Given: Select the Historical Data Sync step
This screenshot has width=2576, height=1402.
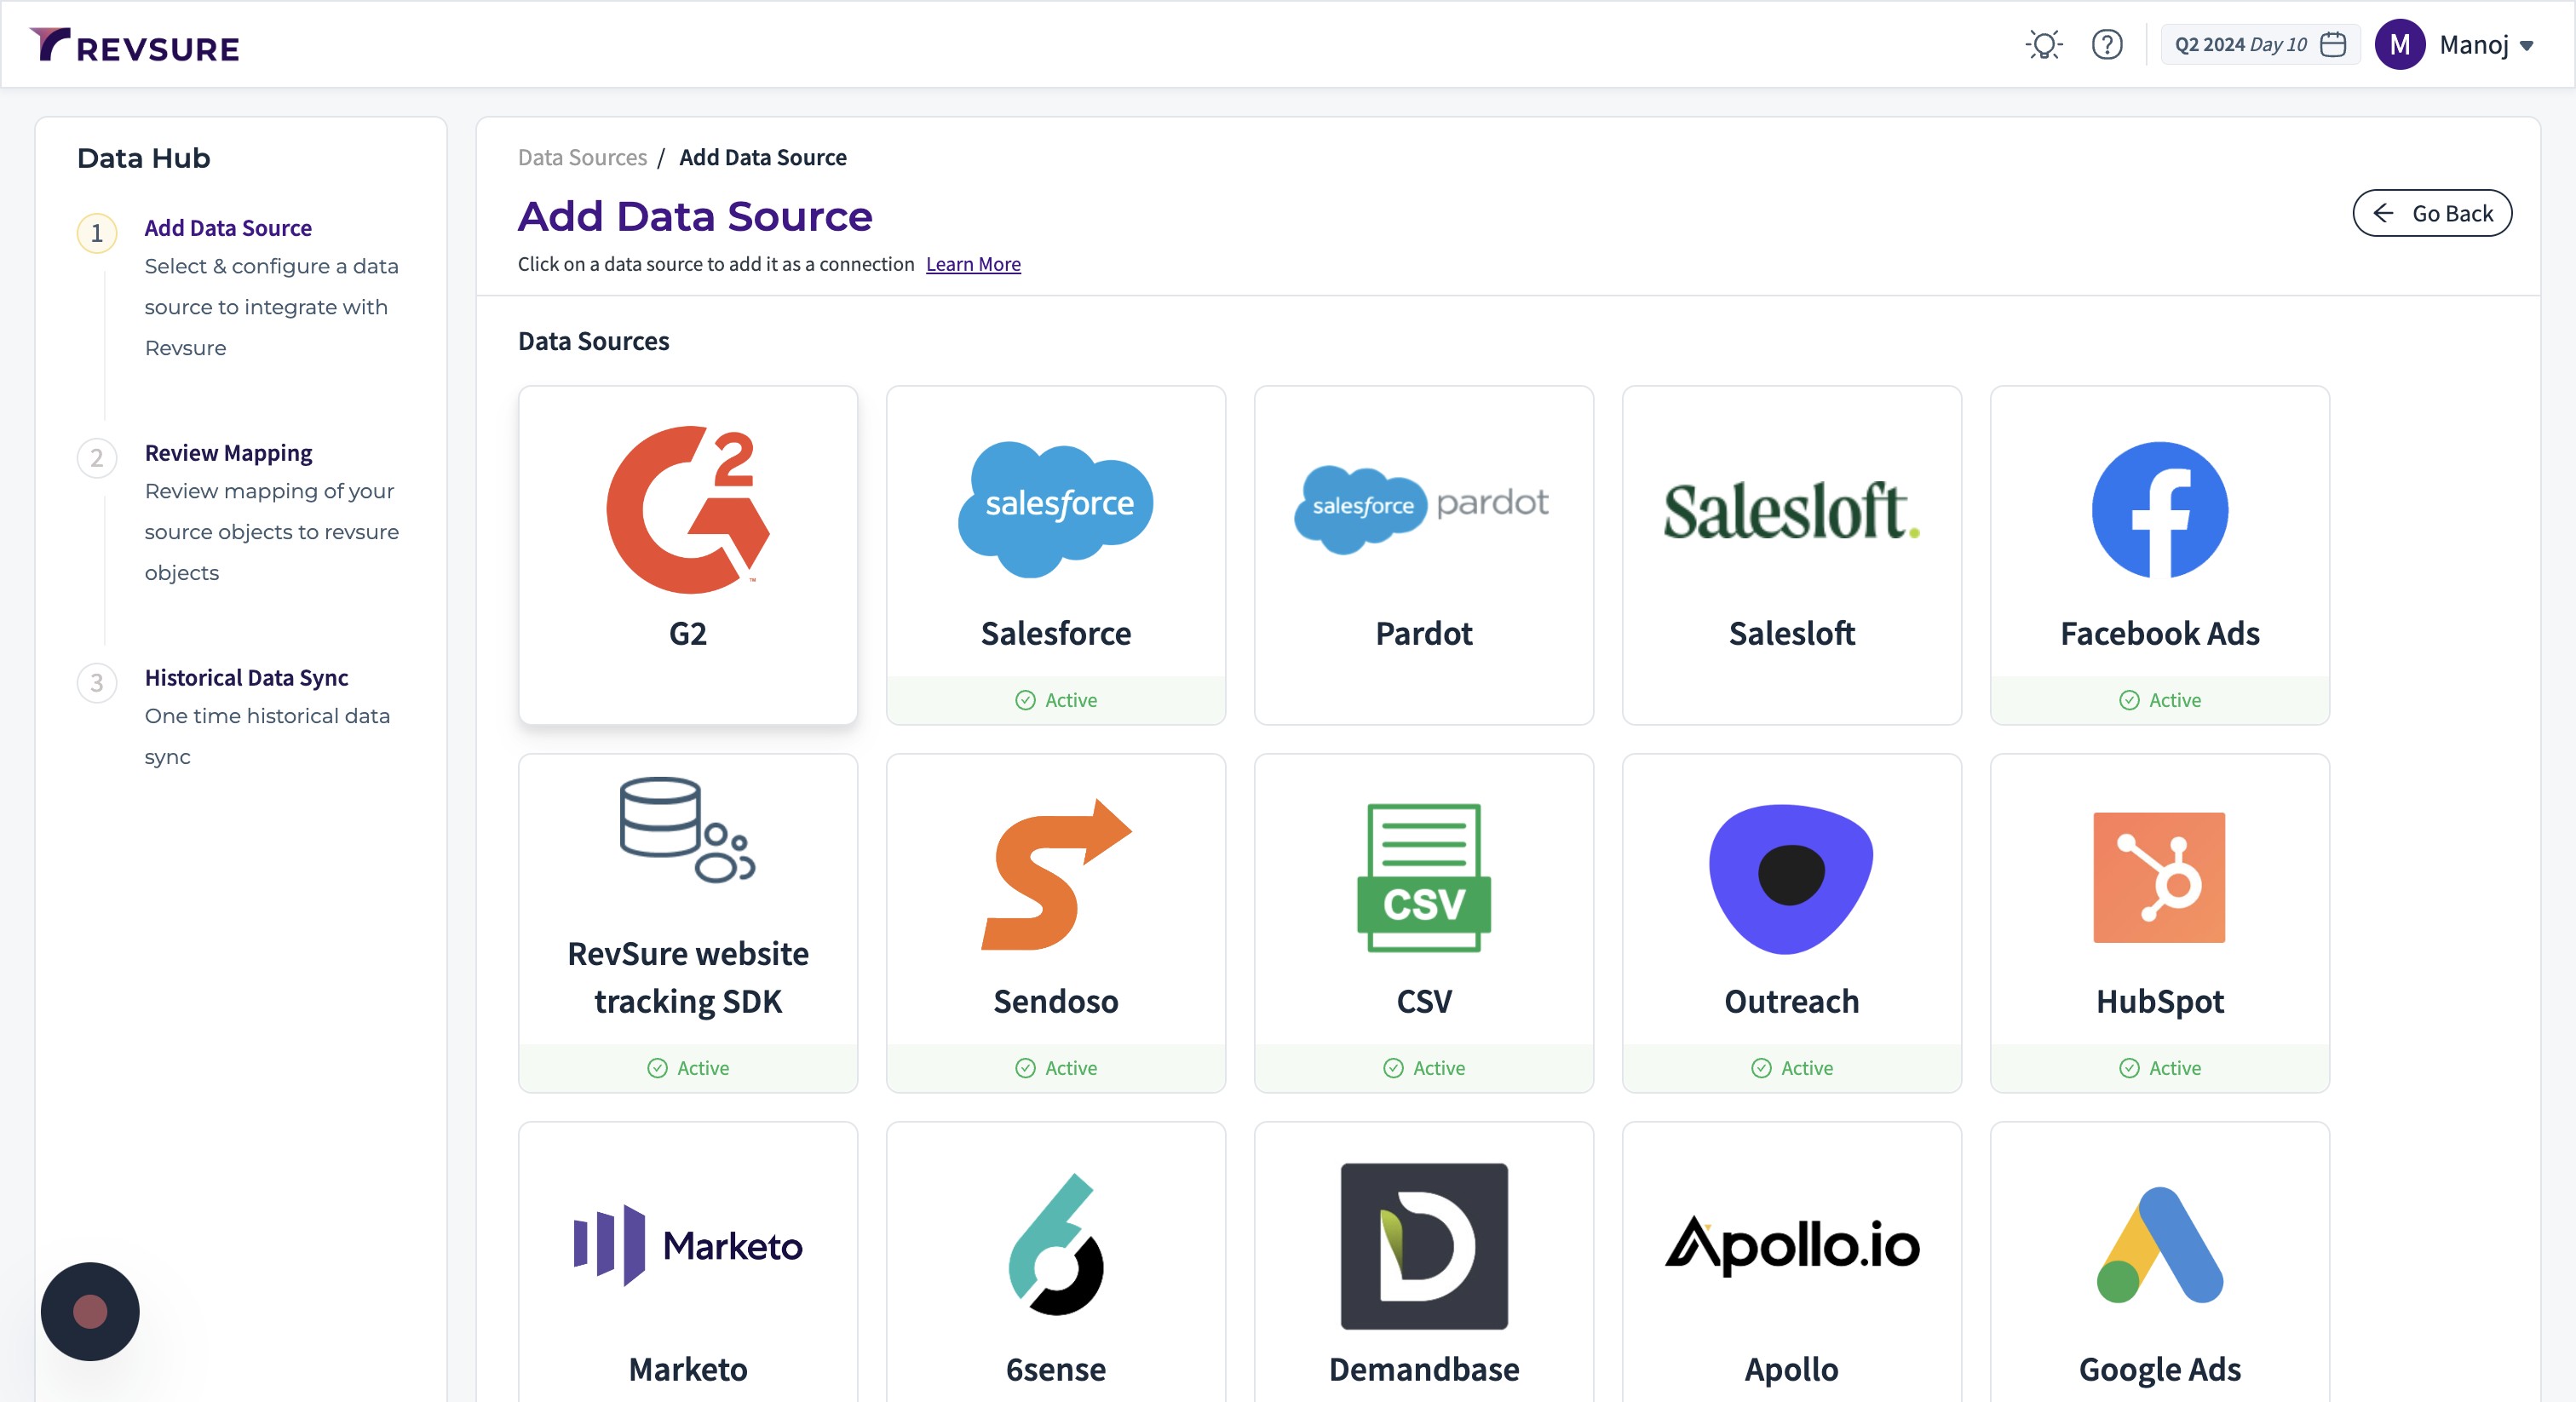Looking at the screenshot, I should (246, 678).
